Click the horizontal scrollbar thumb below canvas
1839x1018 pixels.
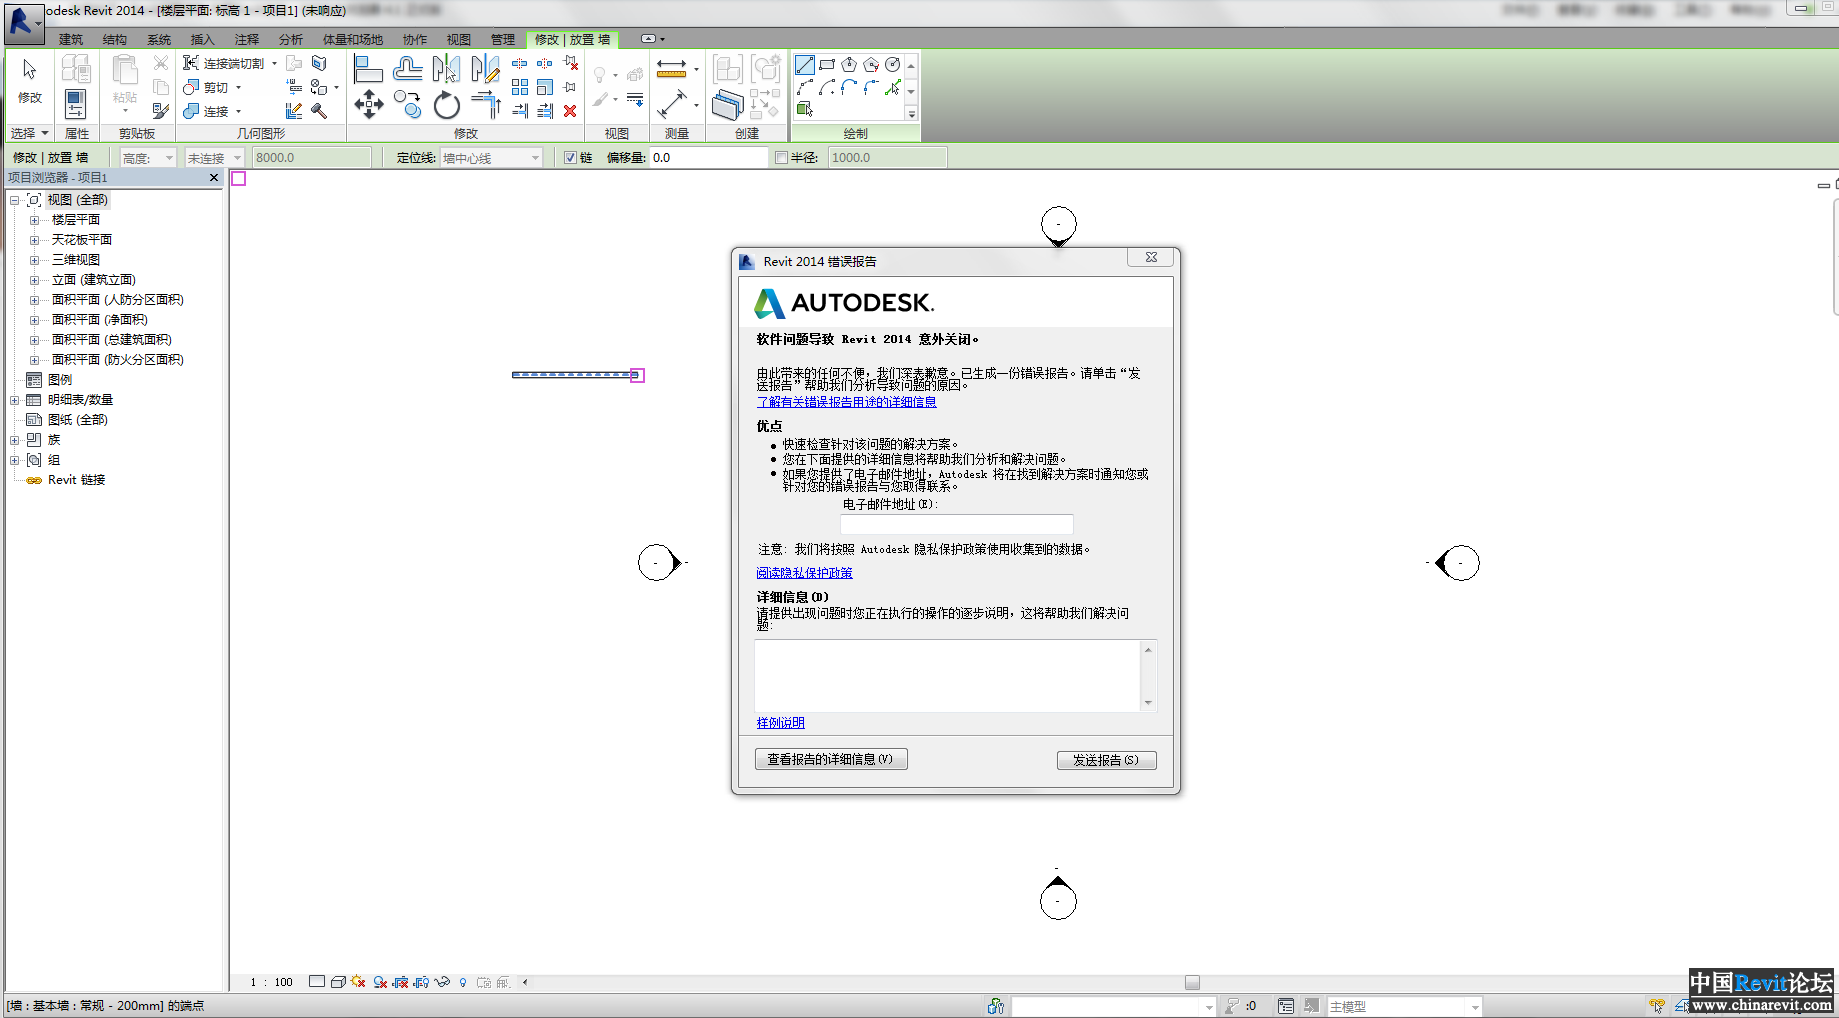(x=1192, y=982)
